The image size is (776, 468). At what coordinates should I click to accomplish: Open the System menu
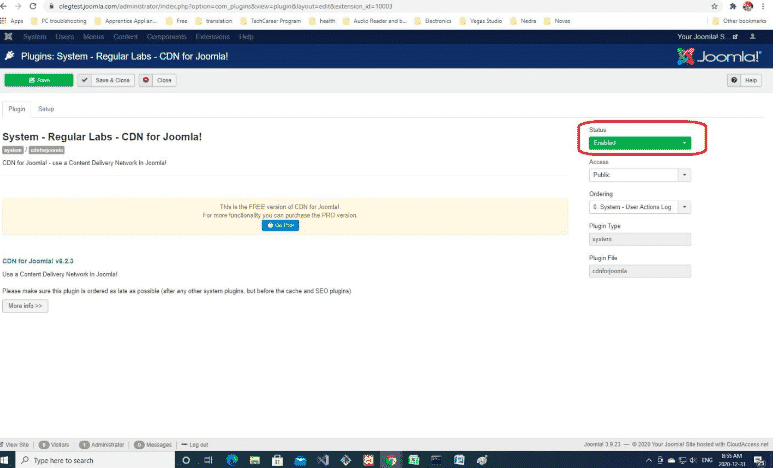point(35,37)
